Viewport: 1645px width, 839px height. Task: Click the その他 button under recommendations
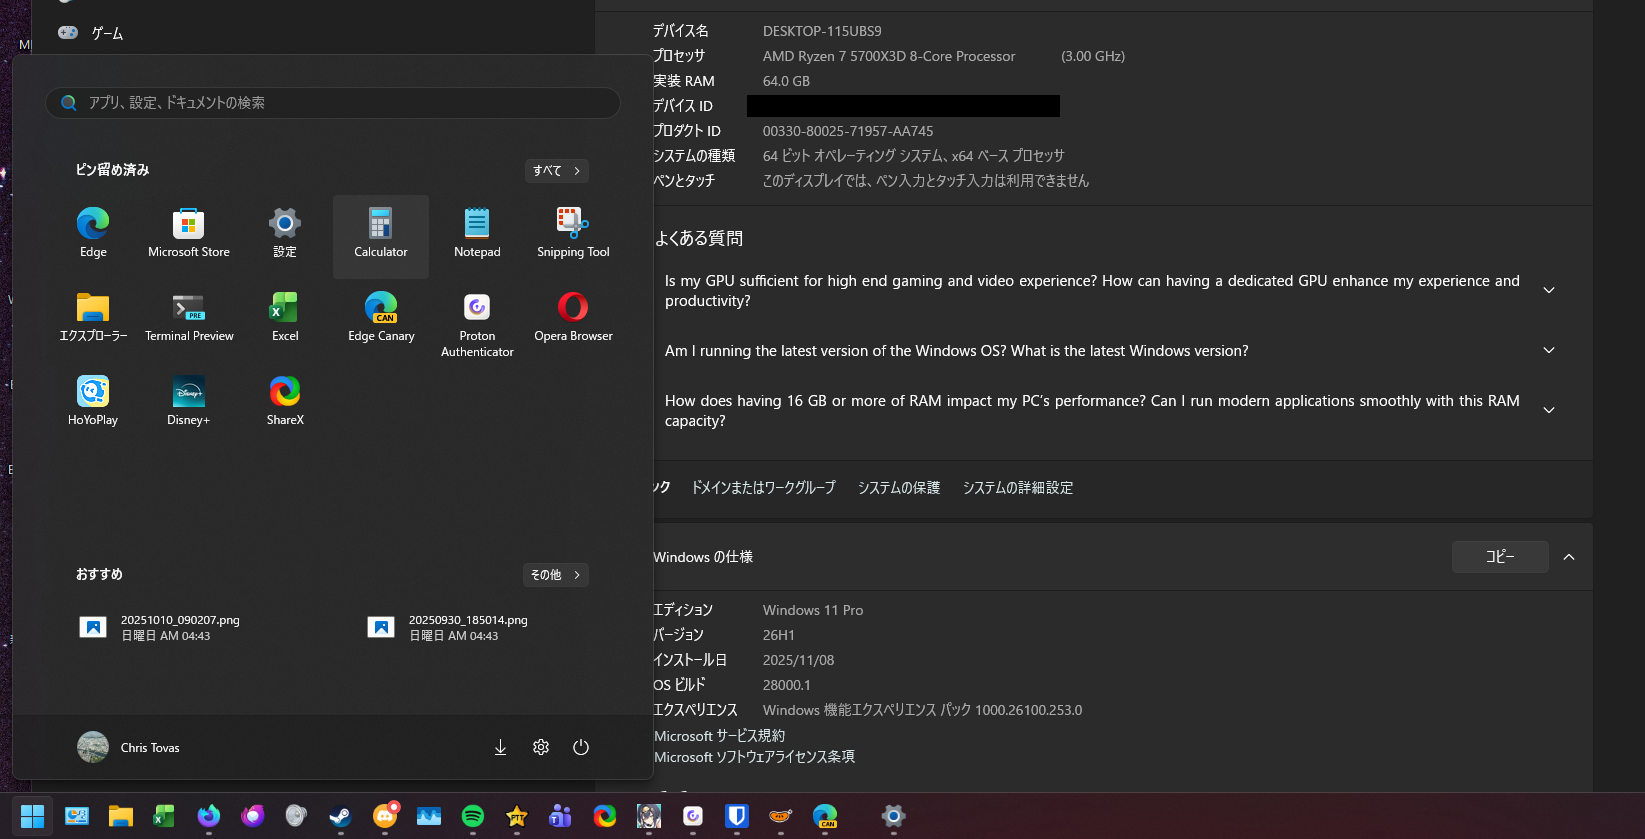556,575
